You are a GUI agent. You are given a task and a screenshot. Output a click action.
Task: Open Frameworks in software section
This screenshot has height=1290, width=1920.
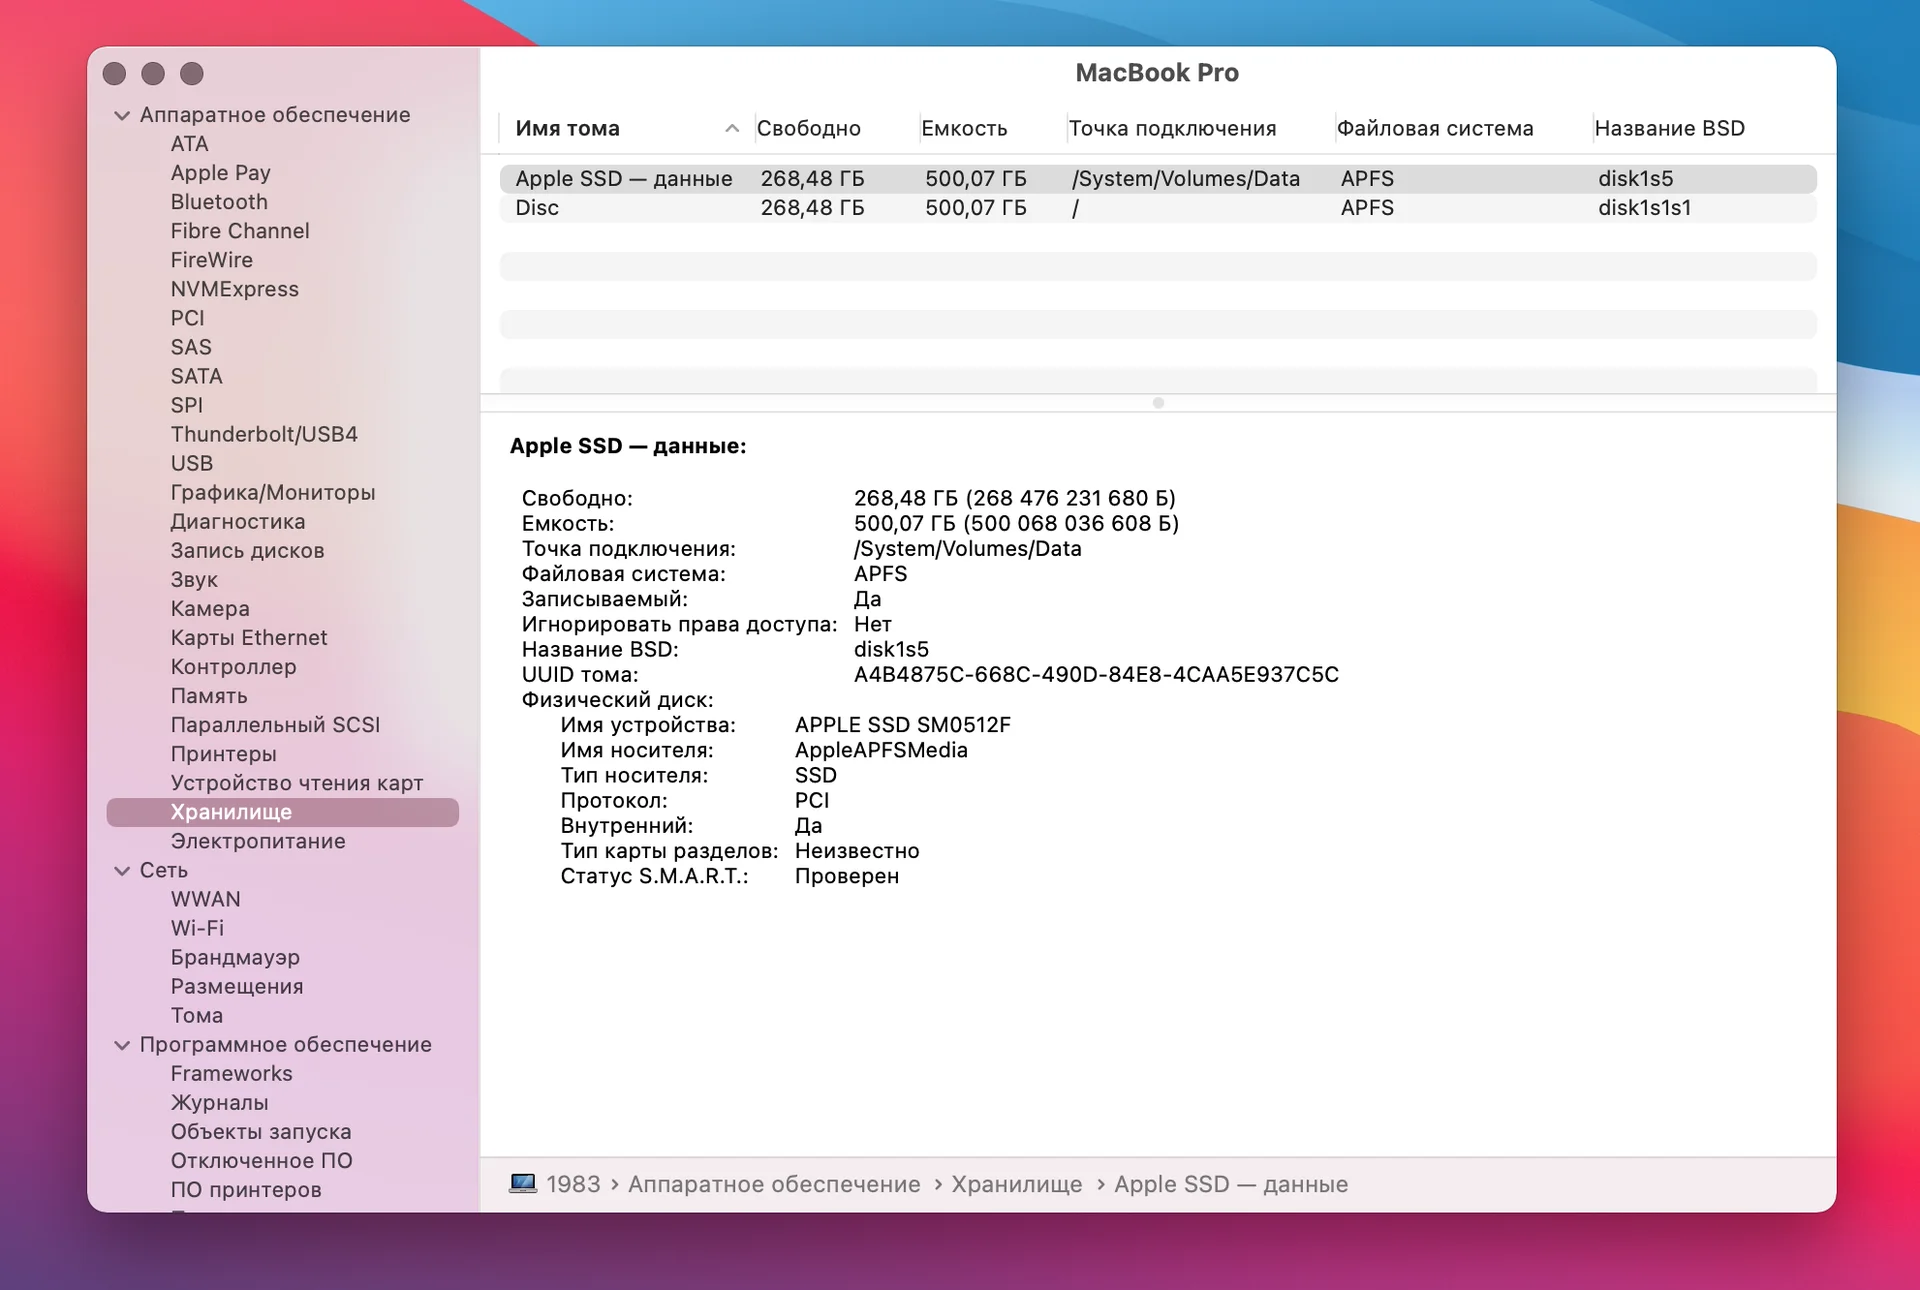point(231,1073)
